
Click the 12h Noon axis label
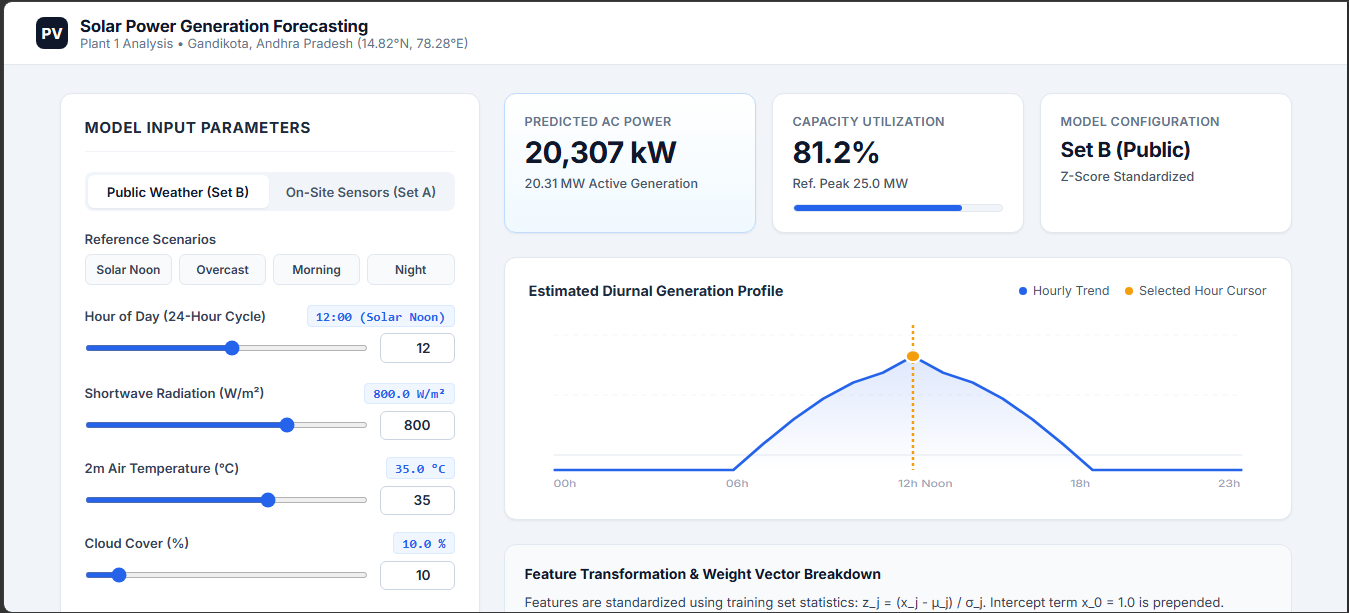click(925, 484)
